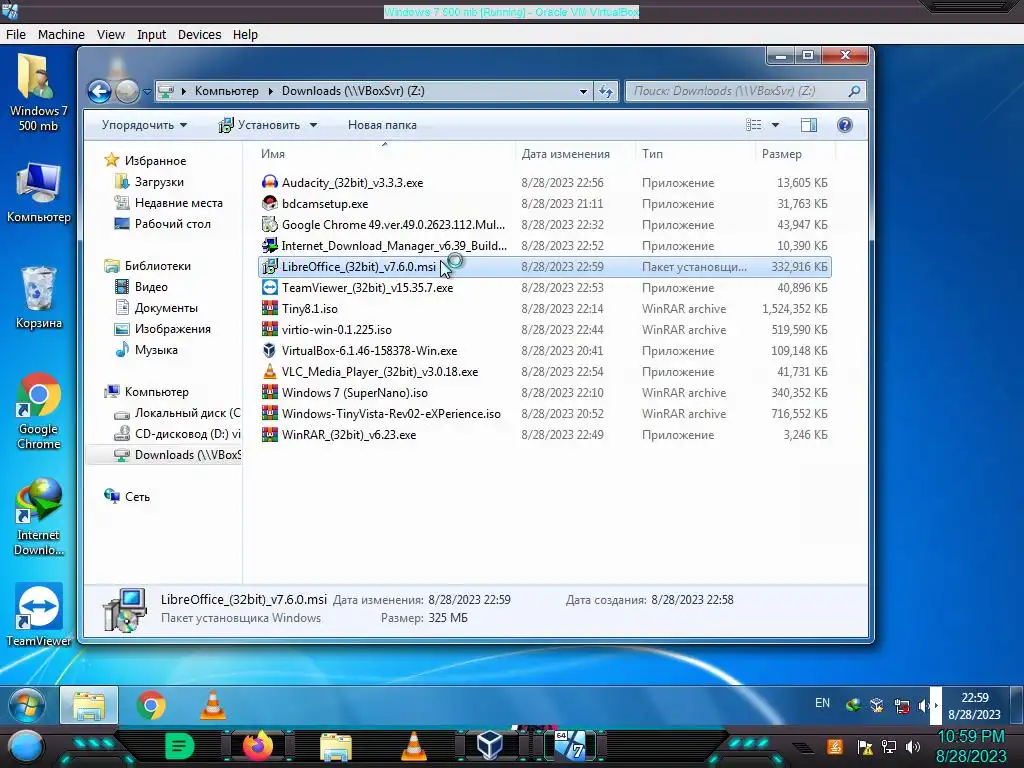The image size is (1024, 768).
Task: Open Библиотеки in navigation pane
Action: pos(157,266)
